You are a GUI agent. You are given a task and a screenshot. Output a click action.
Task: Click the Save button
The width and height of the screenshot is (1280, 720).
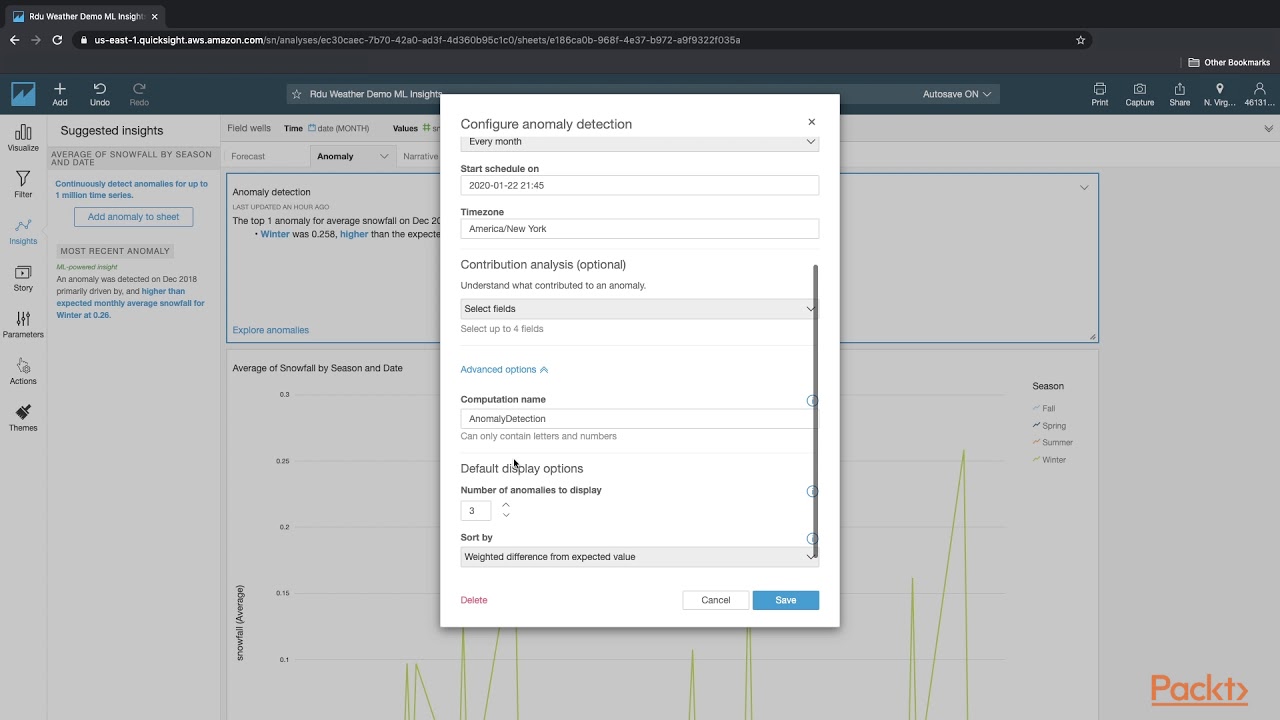point(786,600)
